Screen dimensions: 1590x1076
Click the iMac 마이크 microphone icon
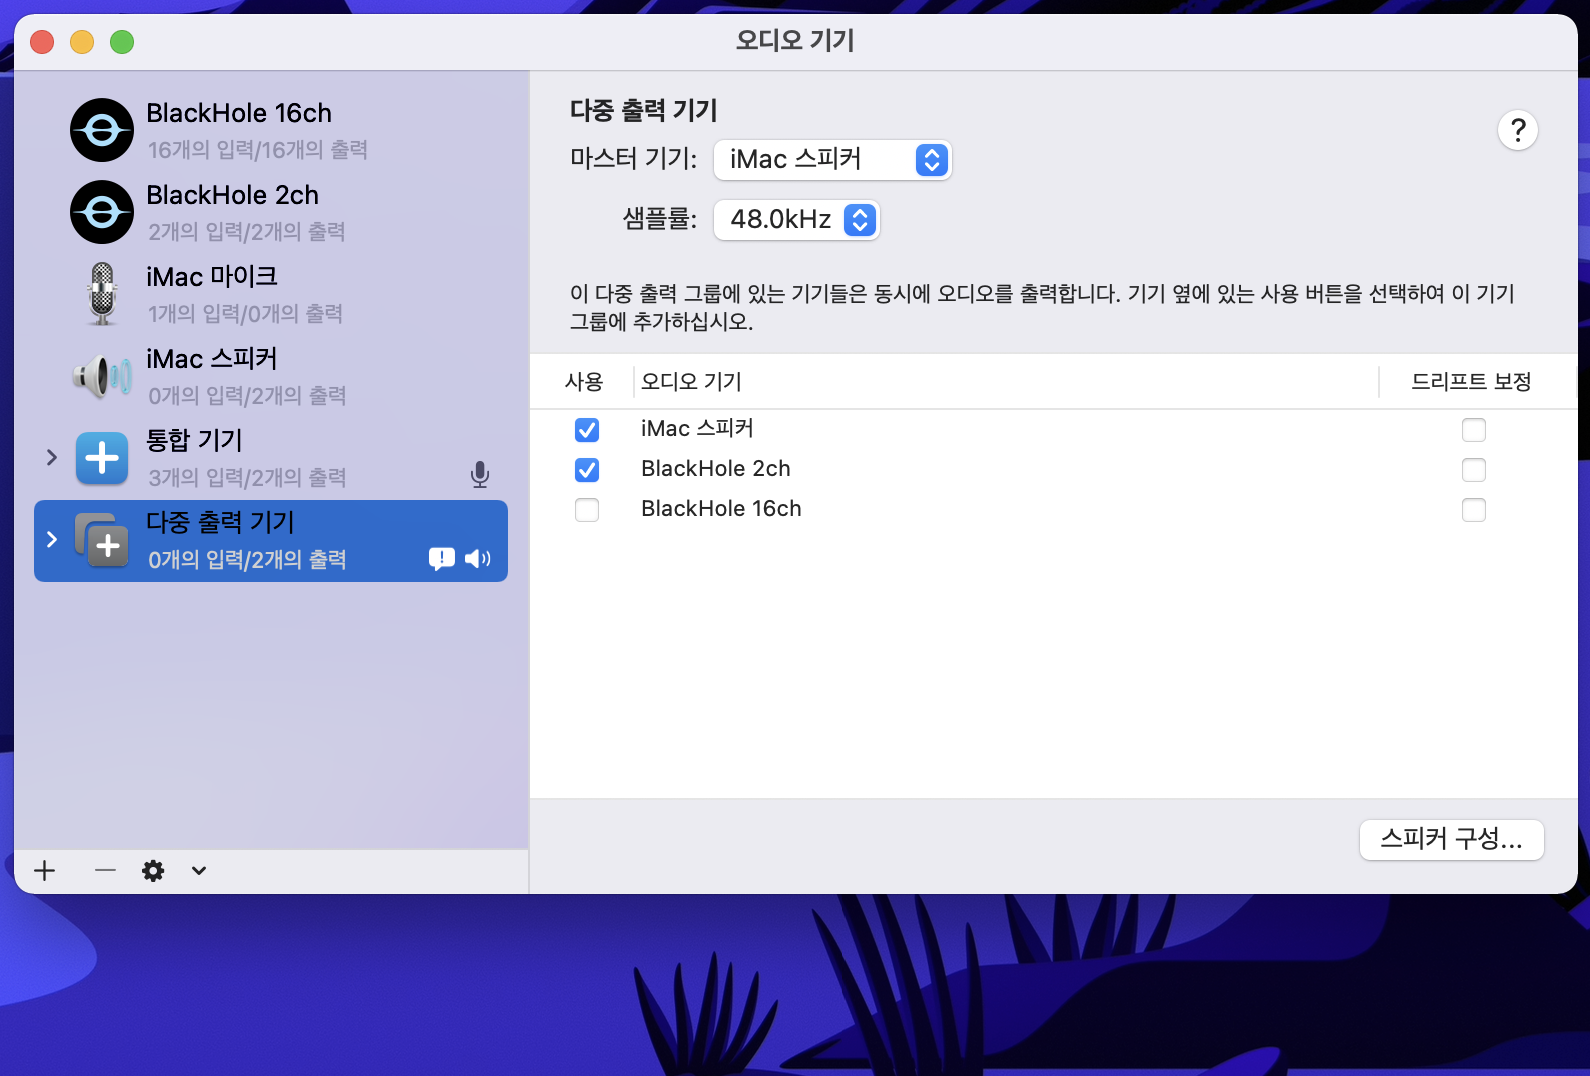click(x=102, y=294)
